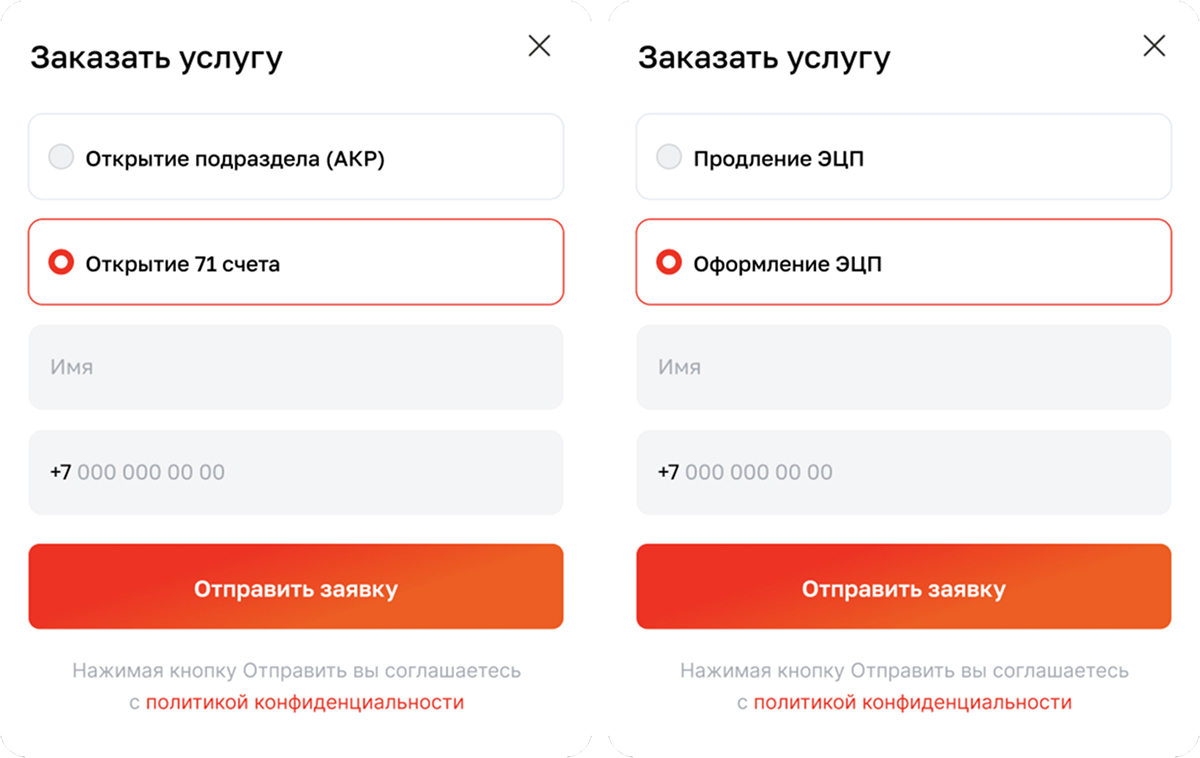
Task: Open политикой конфиденциальности link in the АКР form
Action: pyautogui.click(x=305, y=703)
